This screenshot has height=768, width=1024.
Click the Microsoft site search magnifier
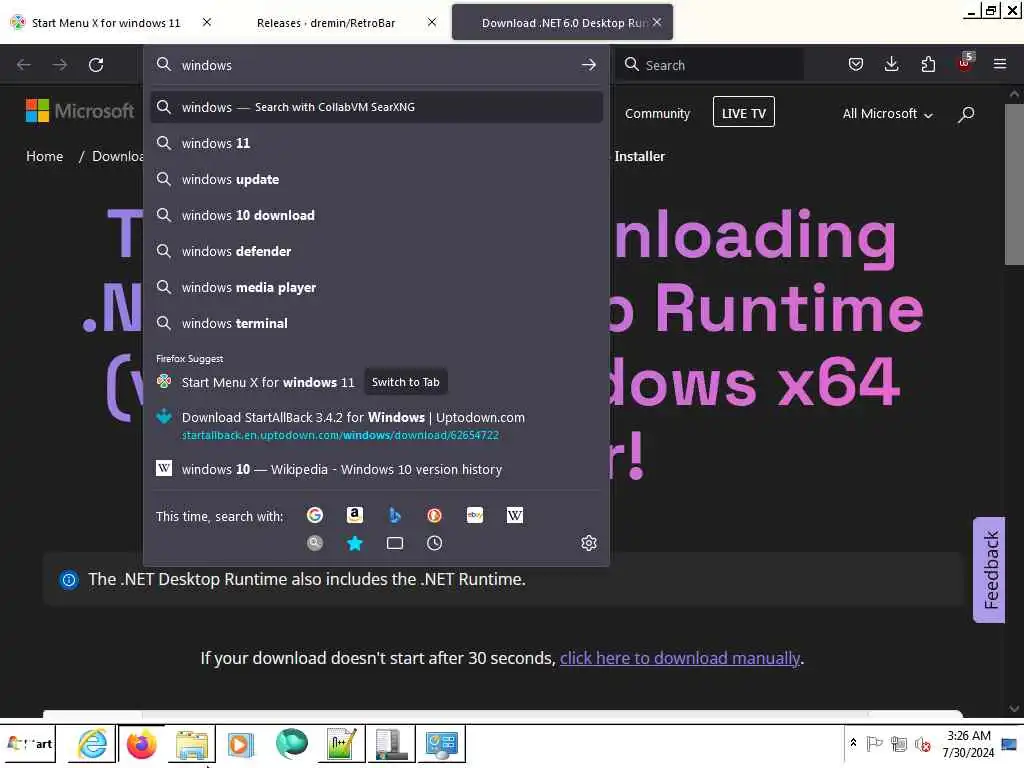pyautogui.click(x=966, y=114)
